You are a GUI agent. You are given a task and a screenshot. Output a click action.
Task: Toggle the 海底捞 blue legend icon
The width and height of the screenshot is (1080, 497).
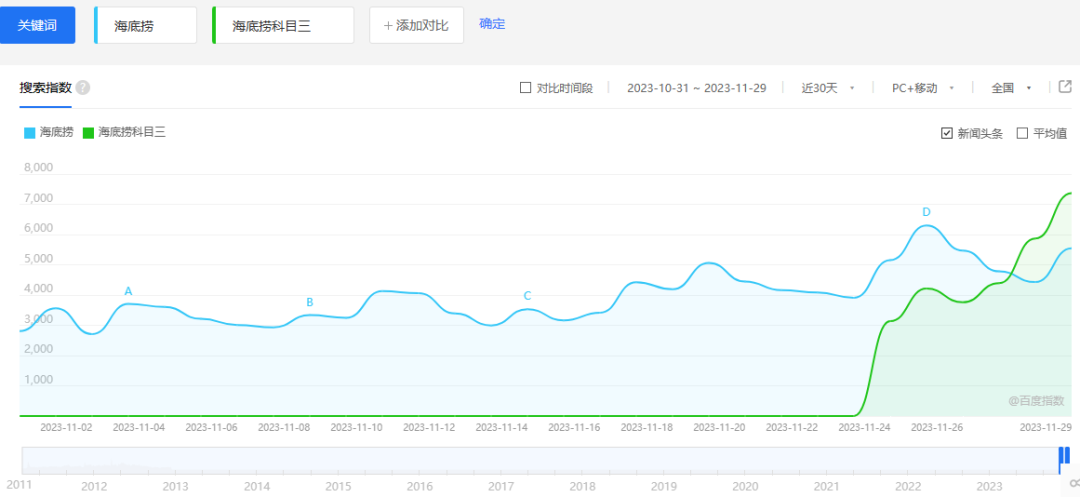30,132
